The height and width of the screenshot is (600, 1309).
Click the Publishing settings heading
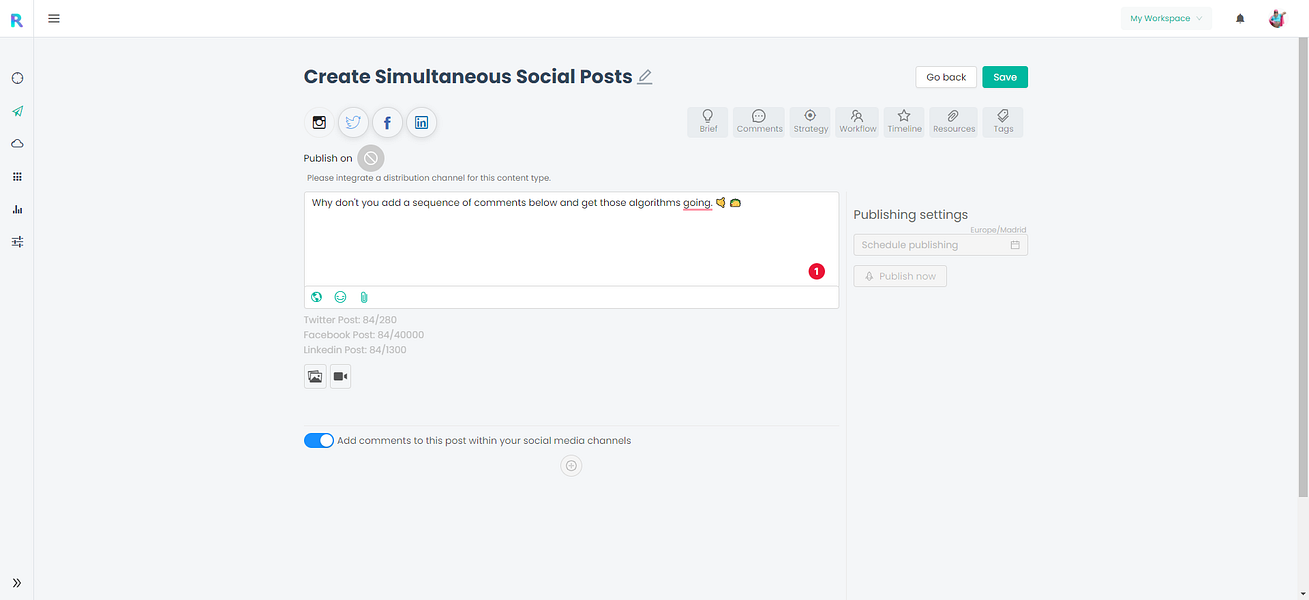point(911,214)
